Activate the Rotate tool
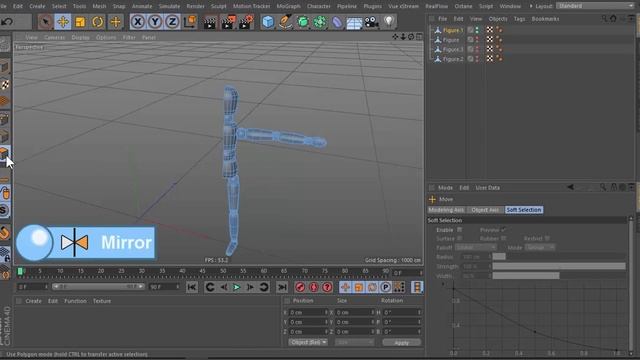 click(98, 22)
